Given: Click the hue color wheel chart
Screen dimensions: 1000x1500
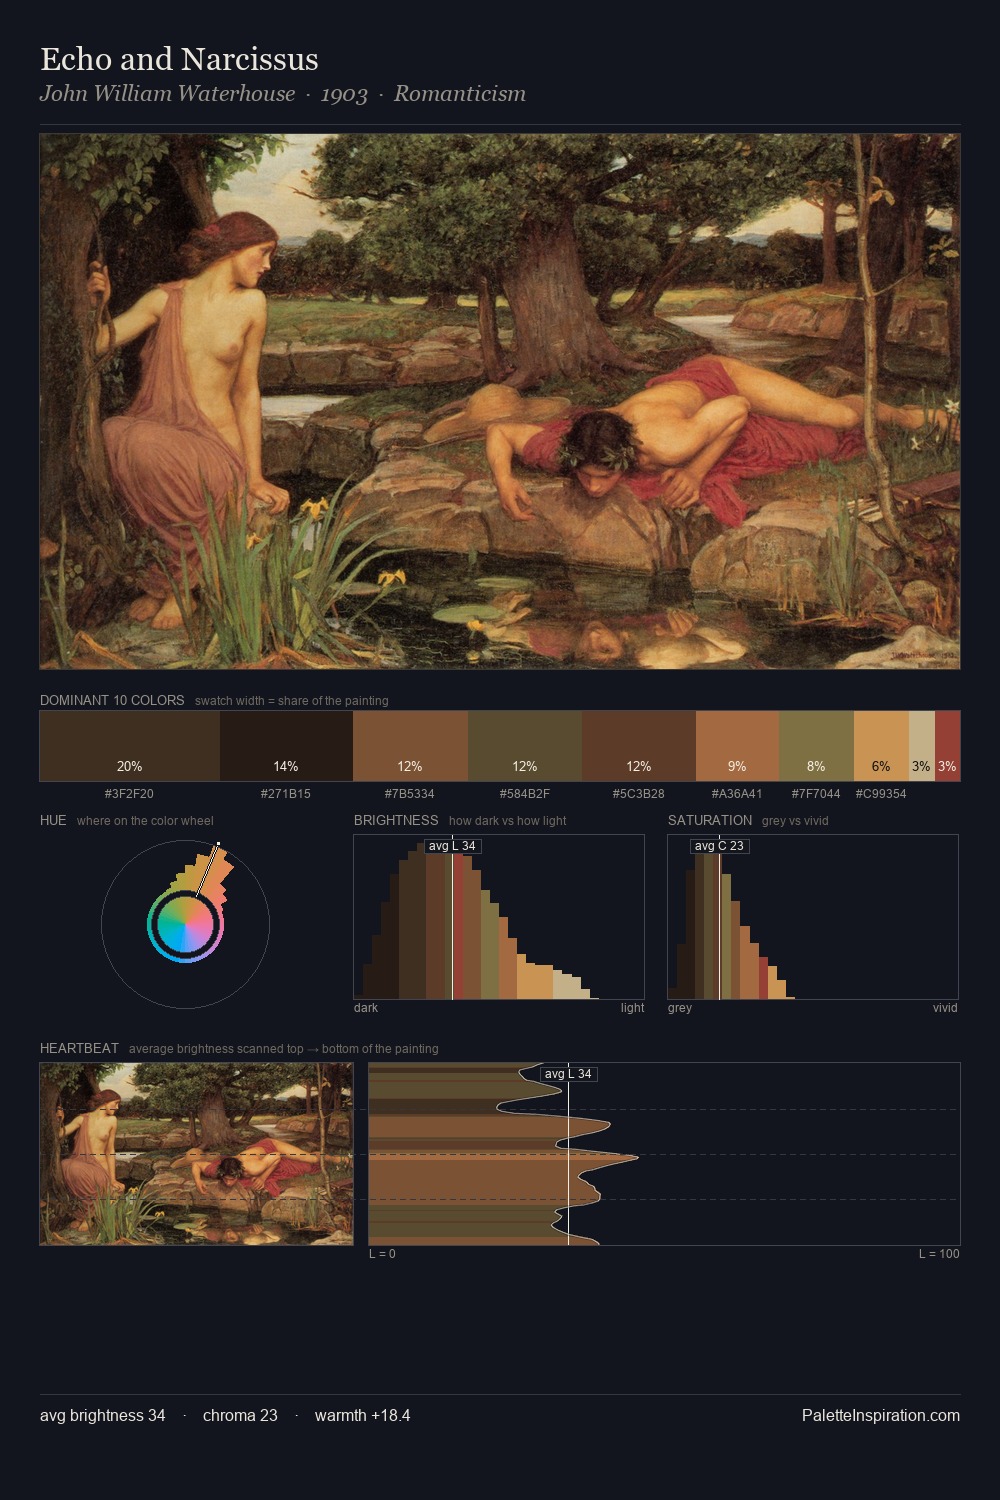Looking at the screenshot, I should pos(185,923).
